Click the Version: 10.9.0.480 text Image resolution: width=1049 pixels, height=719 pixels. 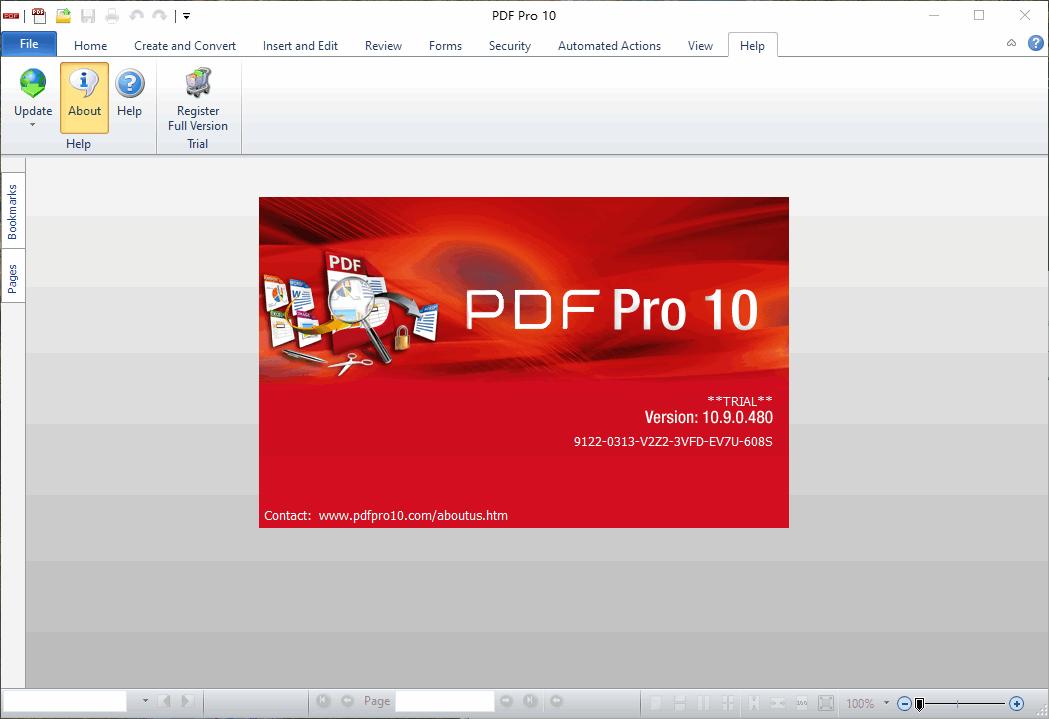click(x=708, y=417)
